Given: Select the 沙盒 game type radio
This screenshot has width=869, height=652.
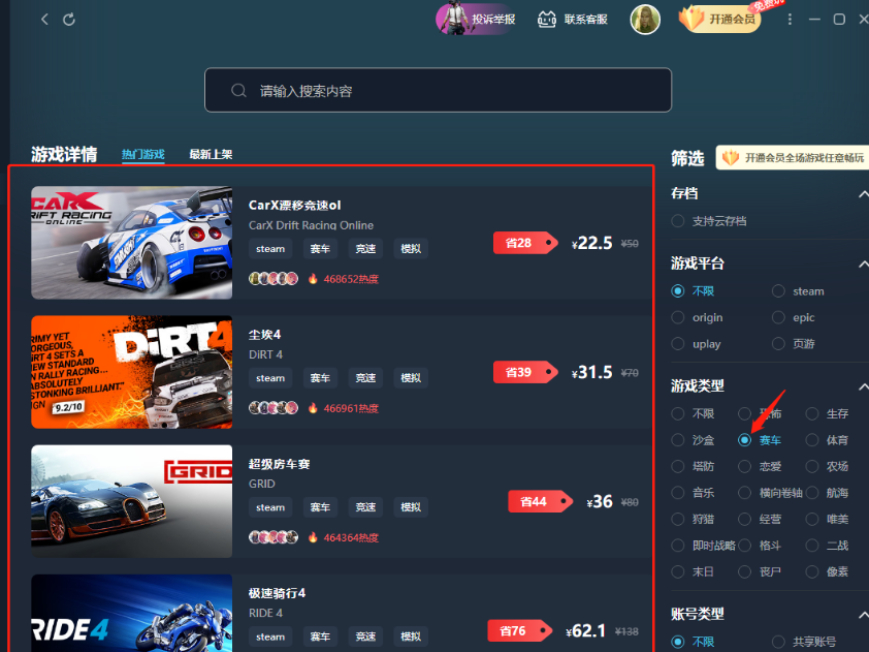Looking at the screenshot, I should 677,440.
